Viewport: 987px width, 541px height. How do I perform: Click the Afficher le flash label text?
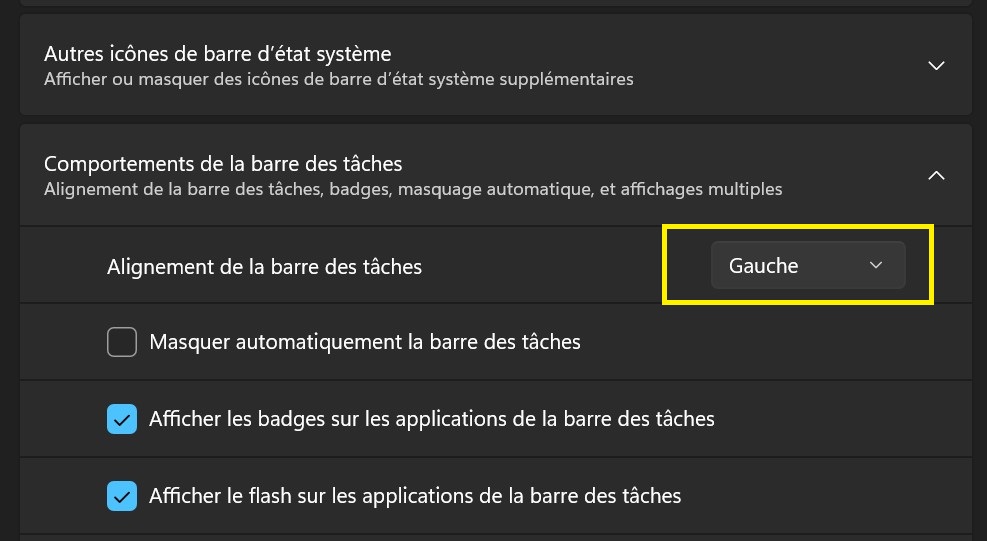pyautogui.click(x=414, y=495)
